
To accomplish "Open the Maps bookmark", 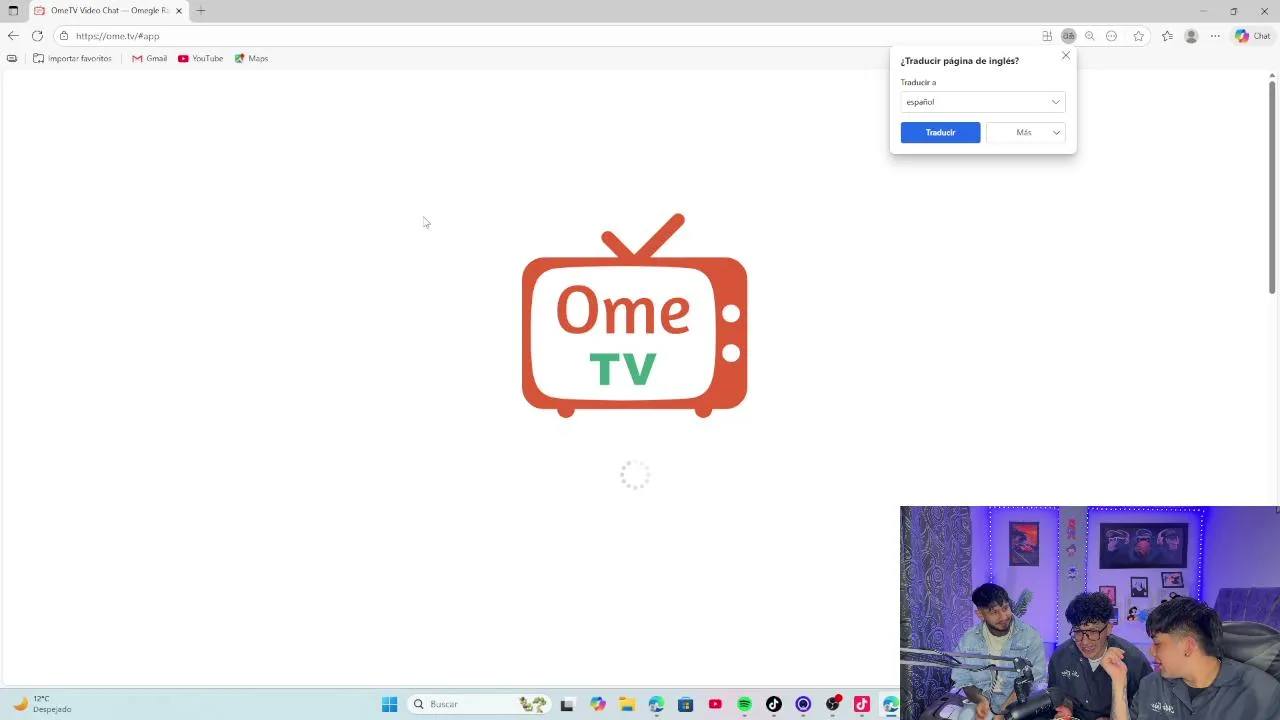I will (251, 59).
